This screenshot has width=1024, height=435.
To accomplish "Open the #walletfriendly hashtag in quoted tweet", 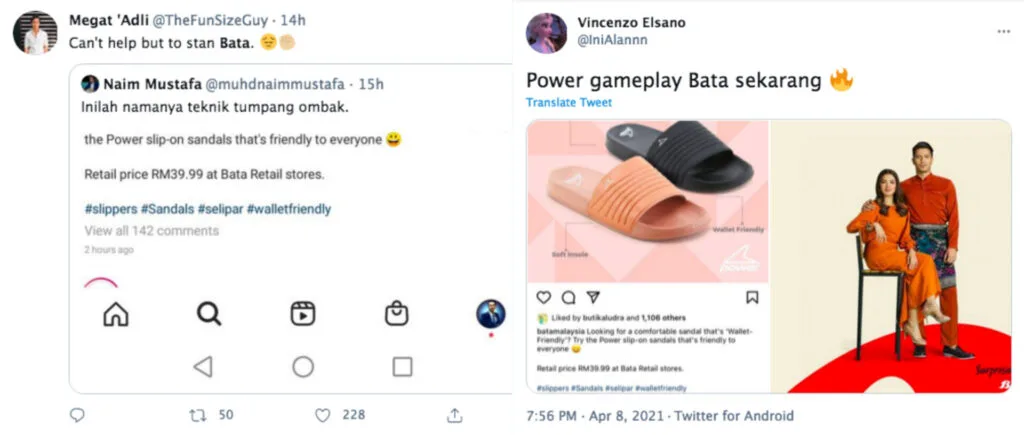I will (x=289, y=209).
